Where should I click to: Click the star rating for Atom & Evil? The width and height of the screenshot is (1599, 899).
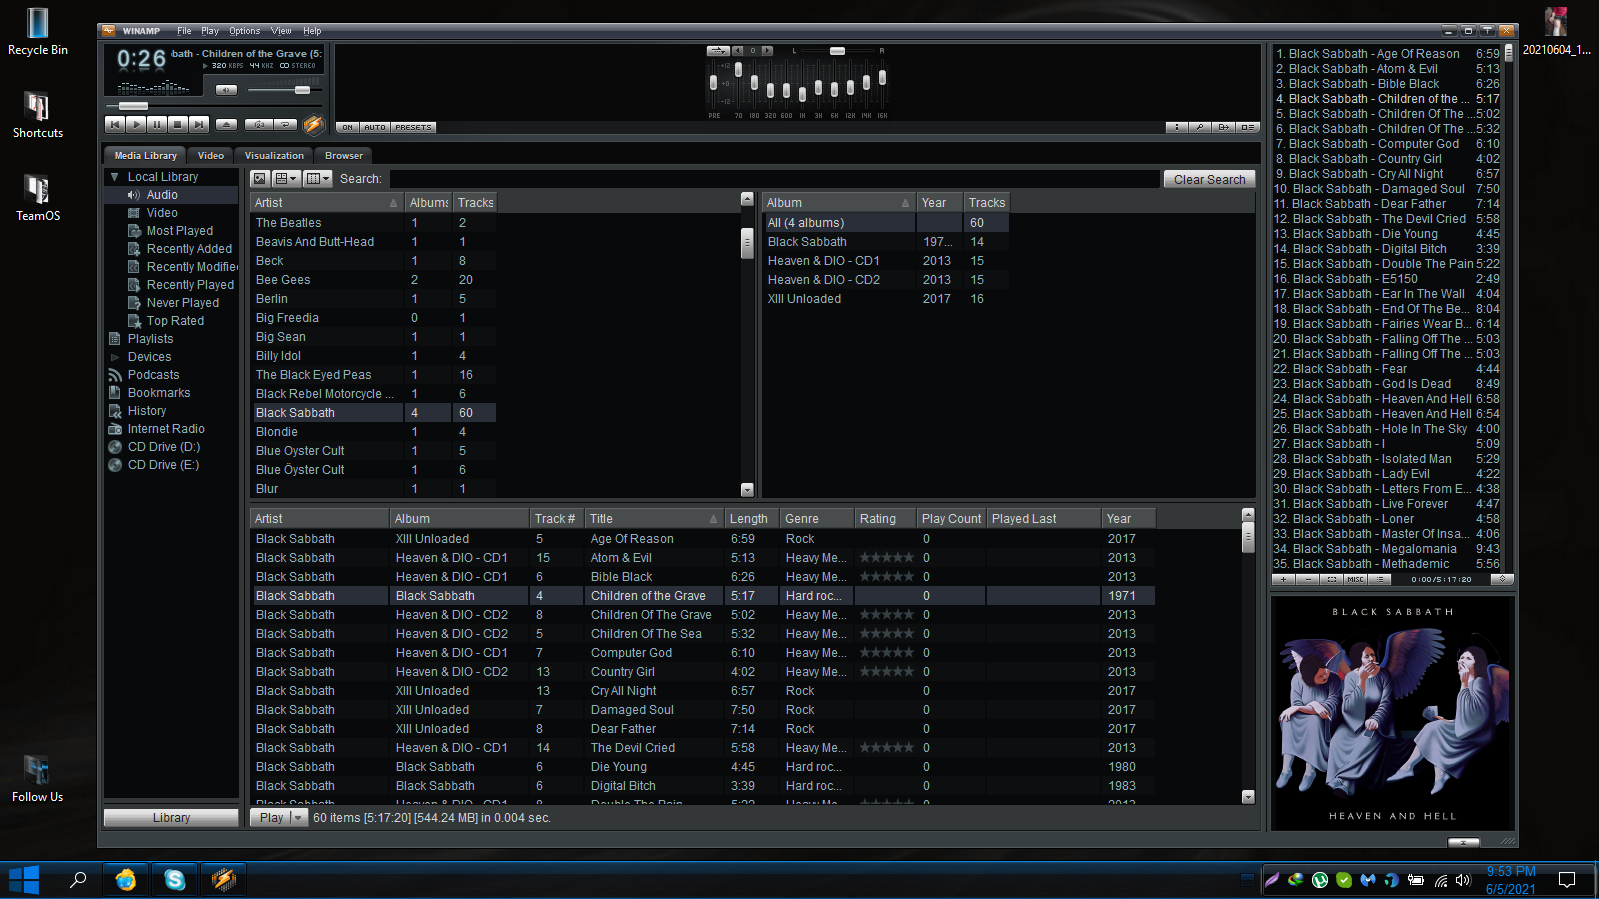(887, 558)
